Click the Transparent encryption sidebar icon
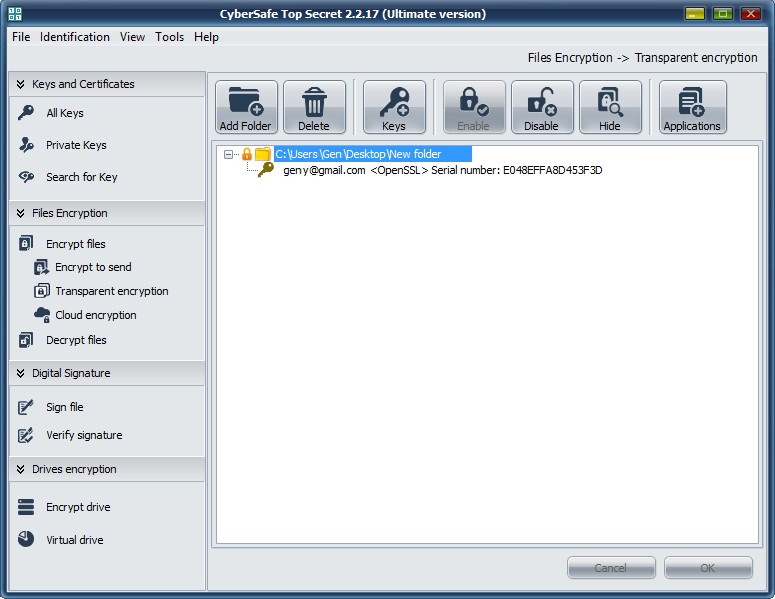The height and width of the screenshot is (599, 775). [x=42, y=291]
